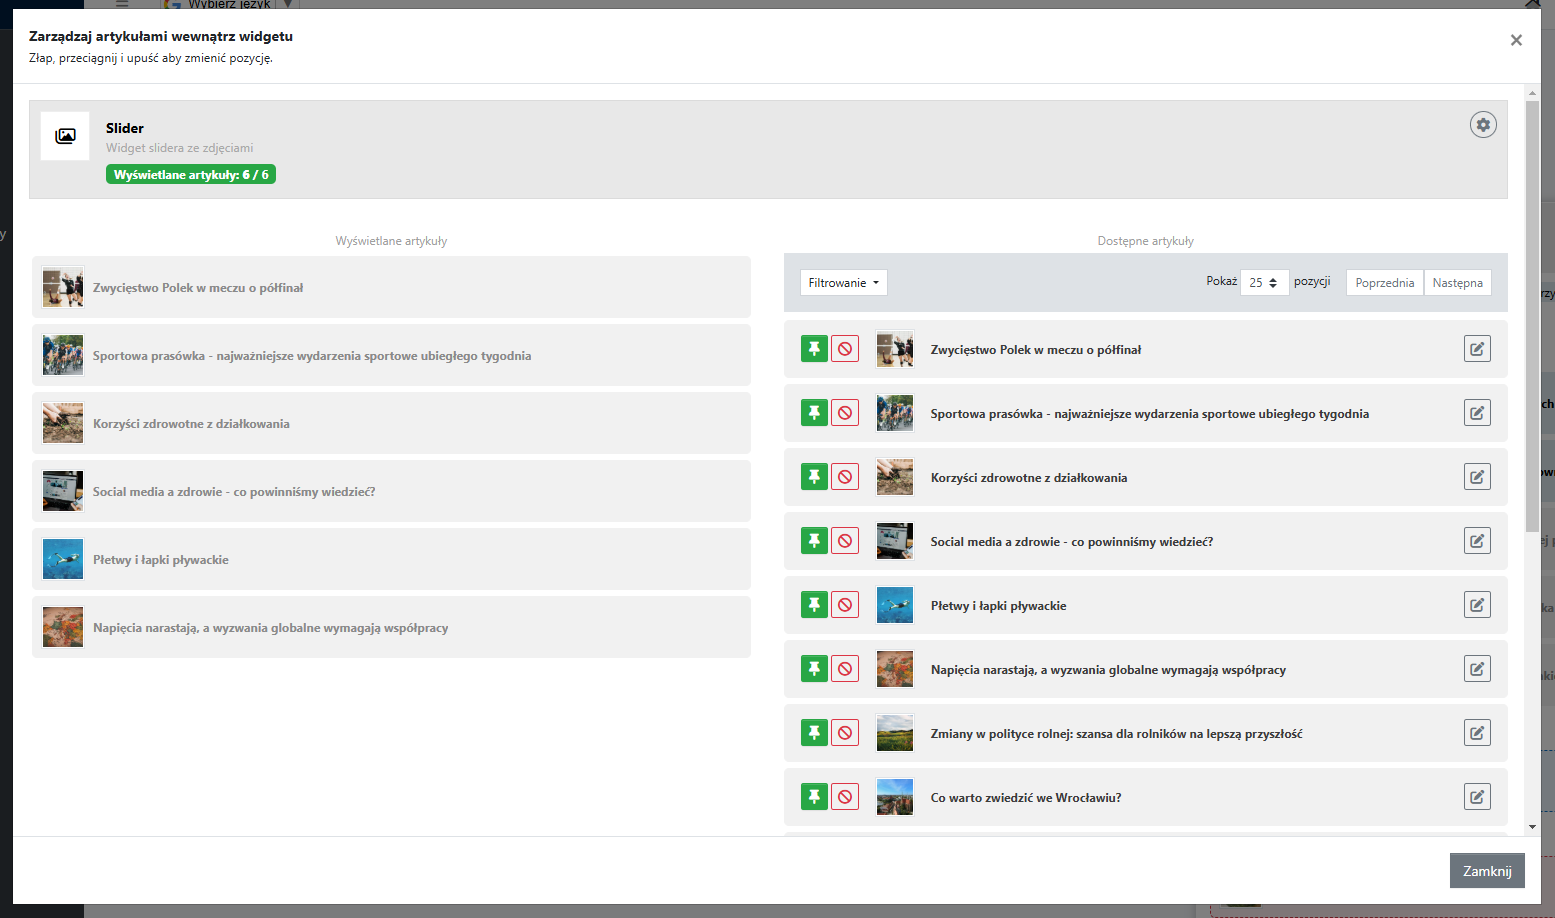Pin article Płetwy i łapki pływackie
The width and height of the screenshot is (1555, 918).
tap(814, 605)
